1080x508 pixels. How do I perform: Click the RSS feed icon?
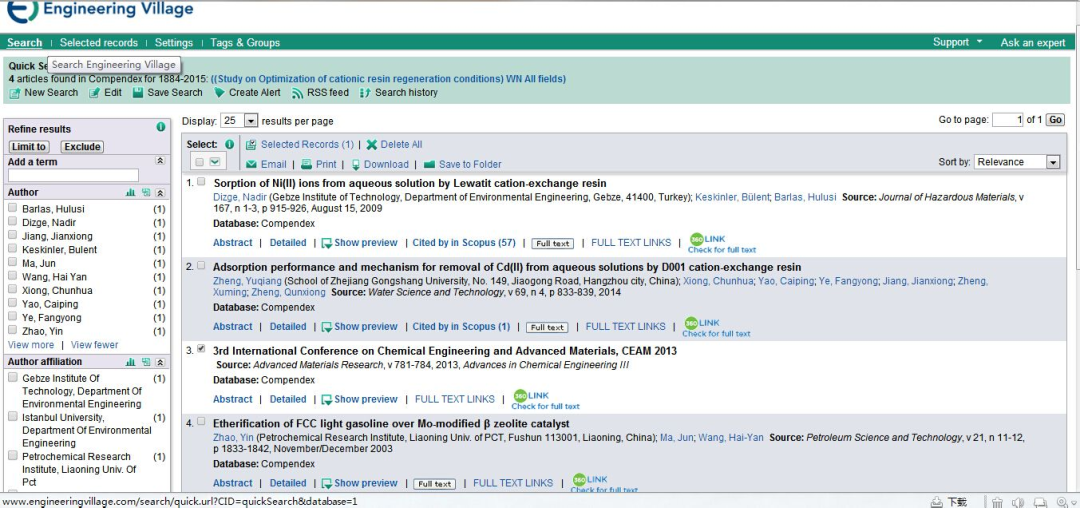pos(298,93)
